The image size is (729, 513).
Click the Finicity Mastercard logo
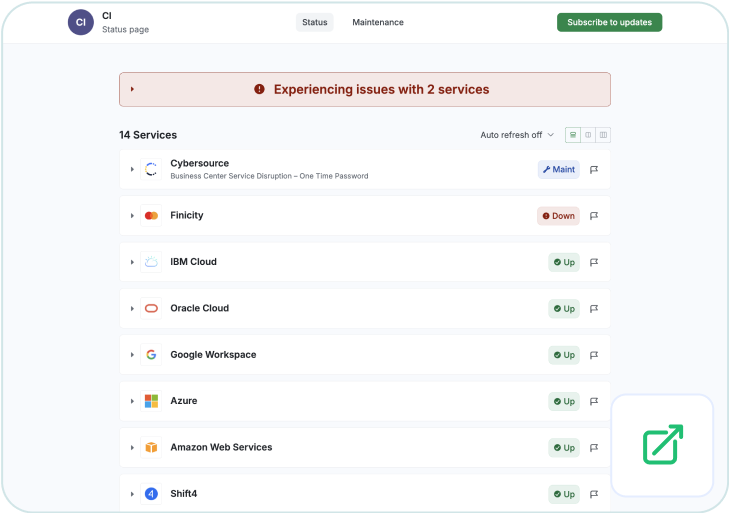point(151,216)
